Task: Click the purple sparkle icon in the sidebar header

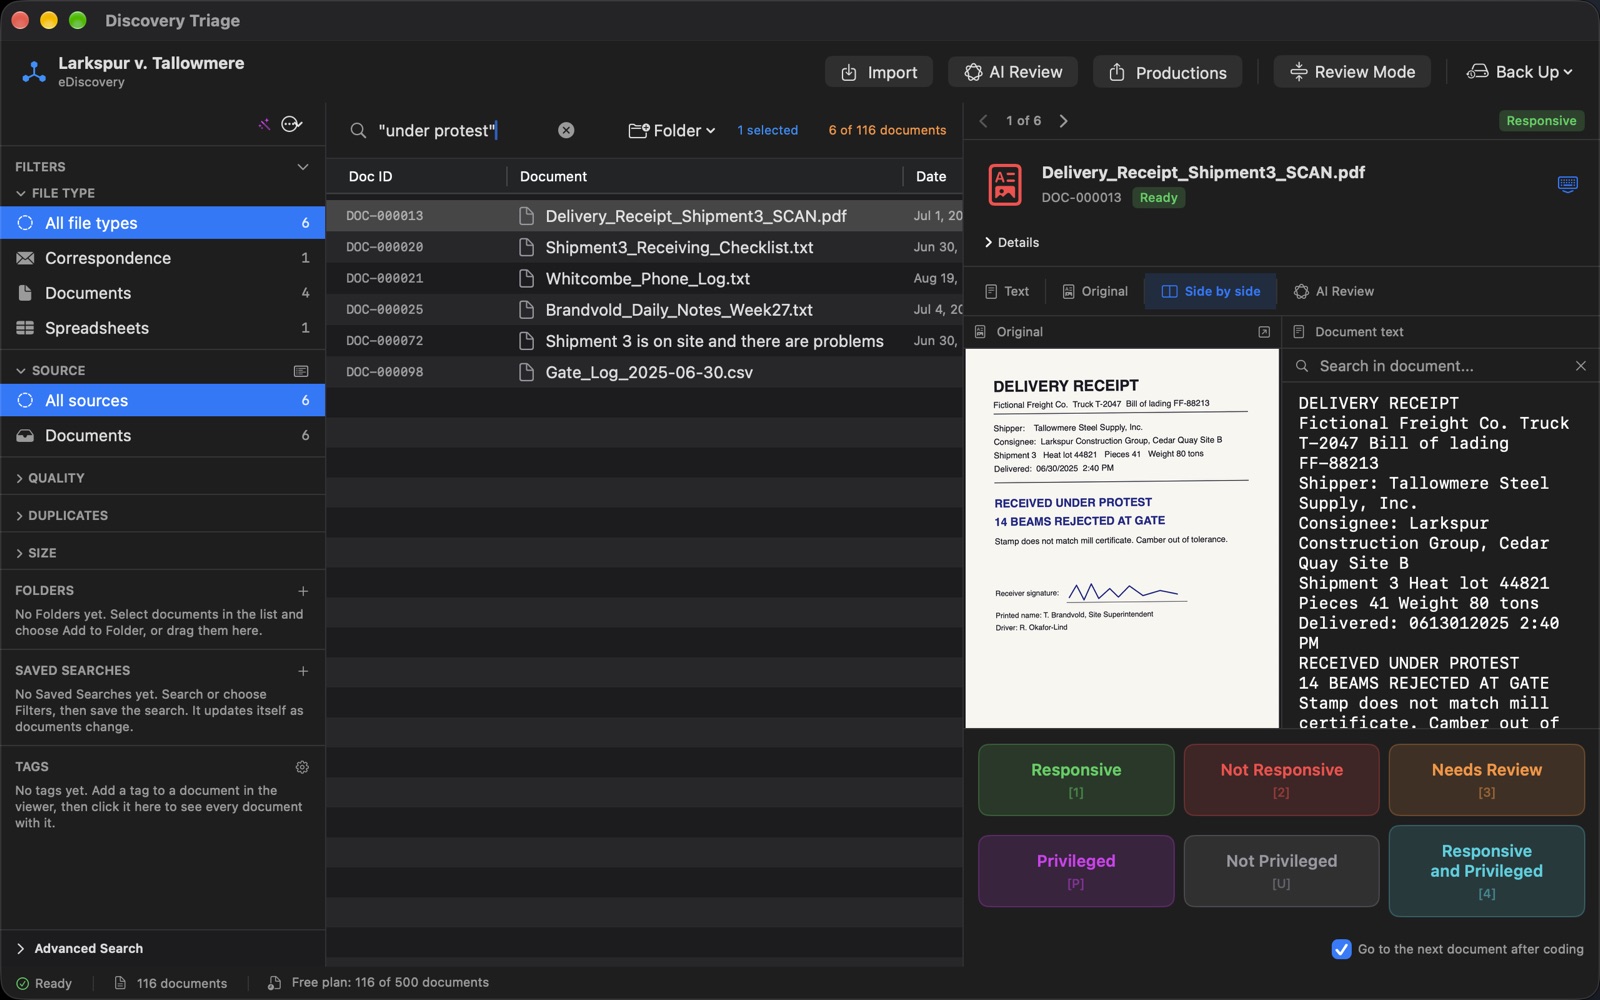Action: click(x=264, y=124)
